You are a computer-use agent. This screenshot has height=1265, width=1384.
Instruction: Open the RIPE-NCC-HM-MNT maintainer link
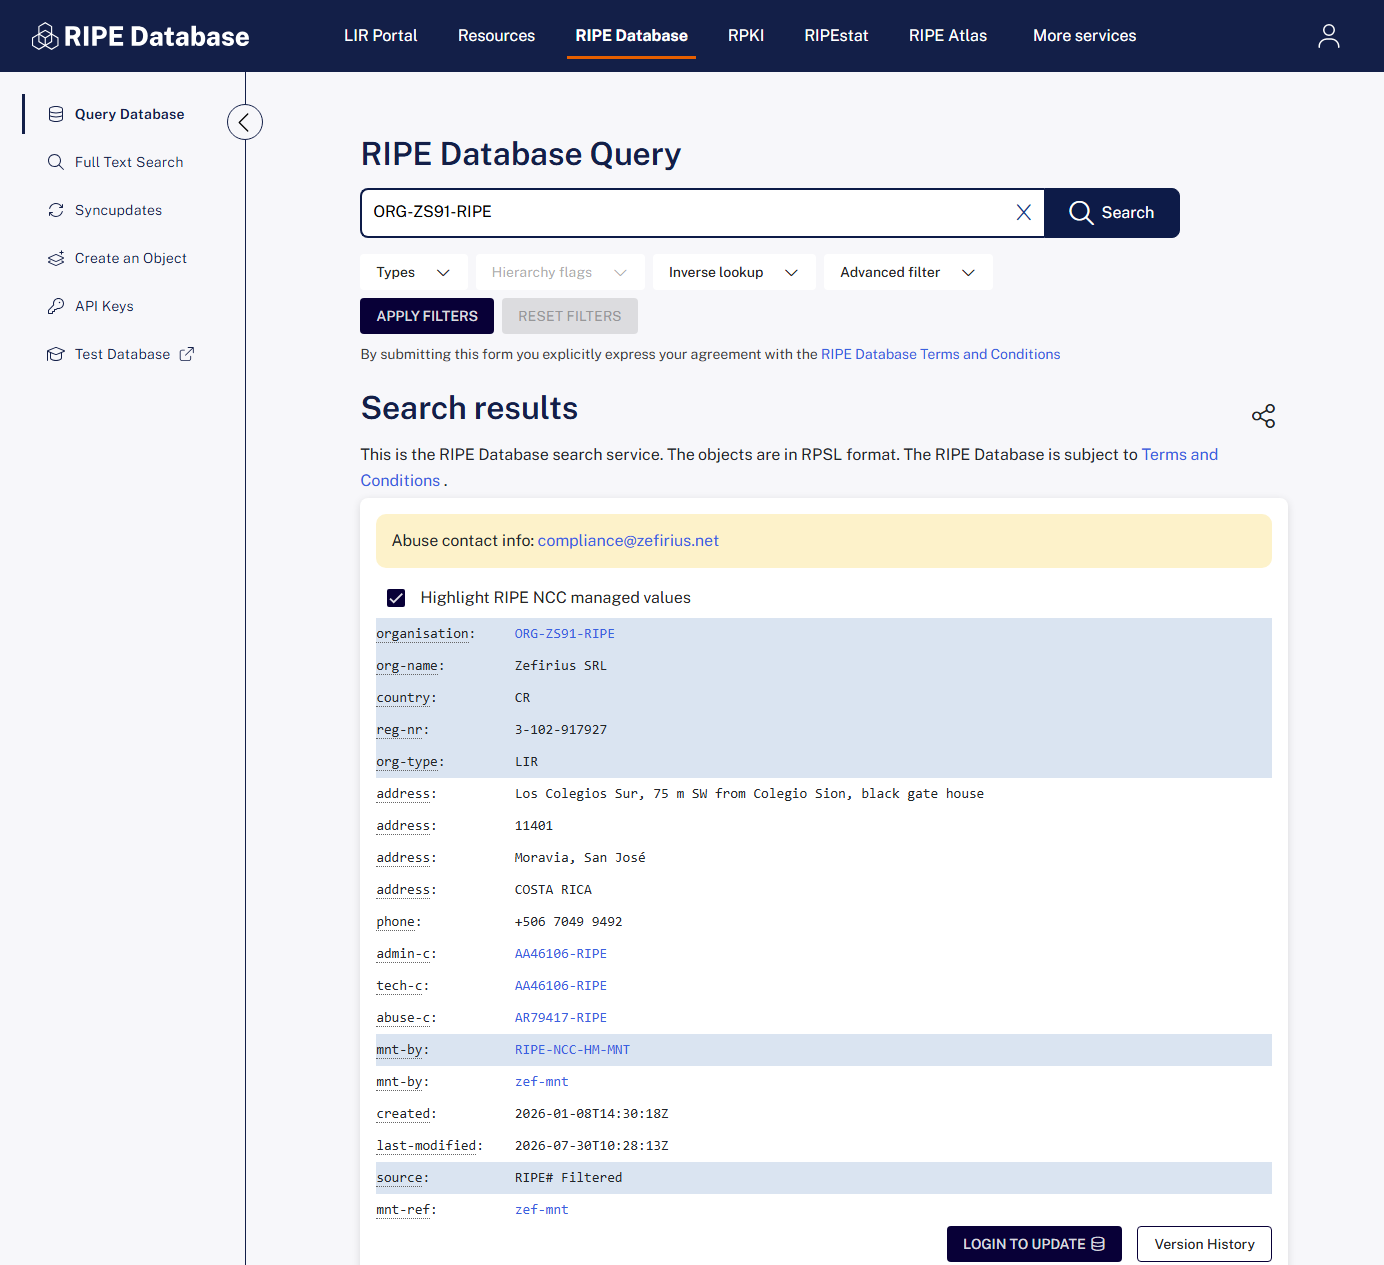pos(572,1050)
